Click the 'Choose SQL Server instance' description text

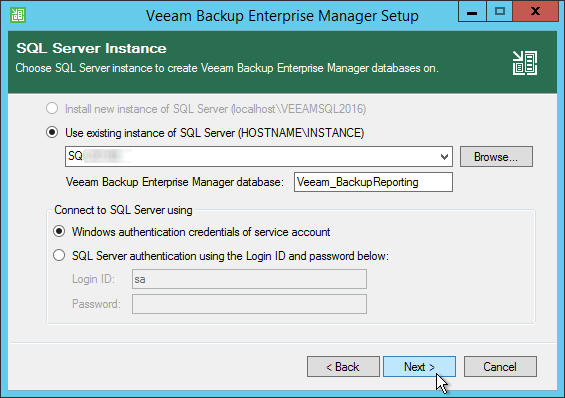pyautogui.click(x=227, y=68)
